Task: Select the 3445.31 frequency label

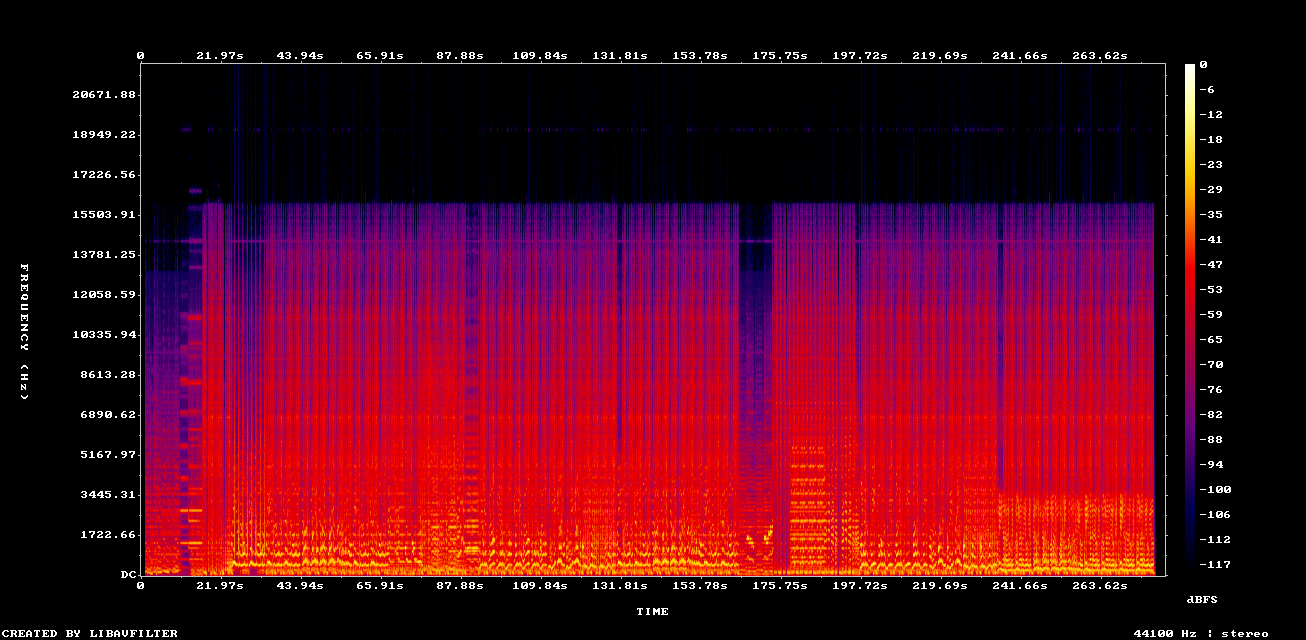Action: (x=107, y=494)
